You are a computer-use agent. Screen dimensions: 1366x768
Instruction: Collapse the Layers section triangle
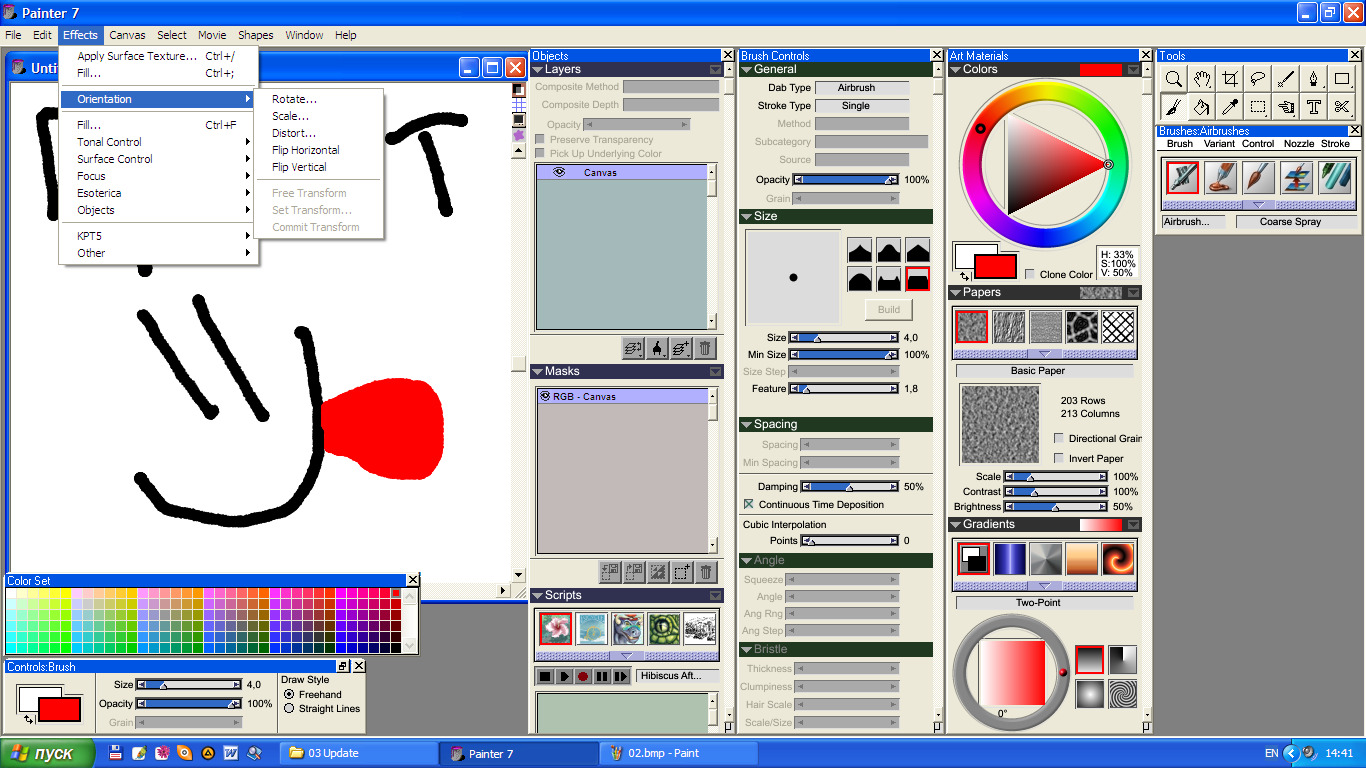(538, 70)
